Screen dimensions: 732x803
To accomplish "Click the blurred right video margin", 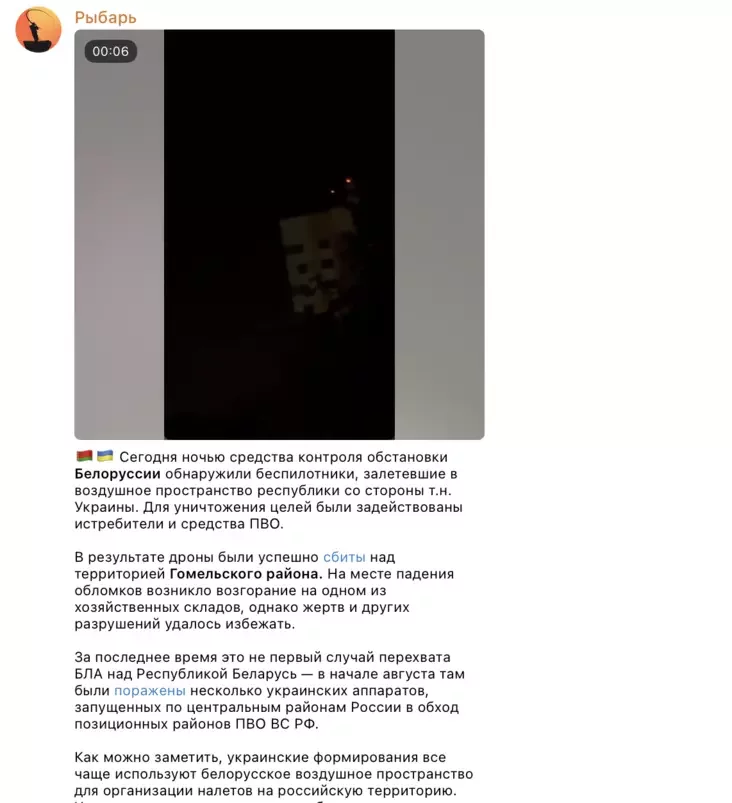I will pos(440,235).
